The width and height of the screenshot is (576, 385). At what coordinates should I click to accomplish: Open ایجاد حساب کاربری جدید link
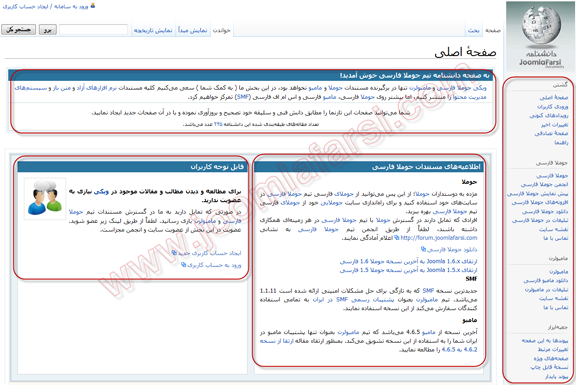[209, 253]
